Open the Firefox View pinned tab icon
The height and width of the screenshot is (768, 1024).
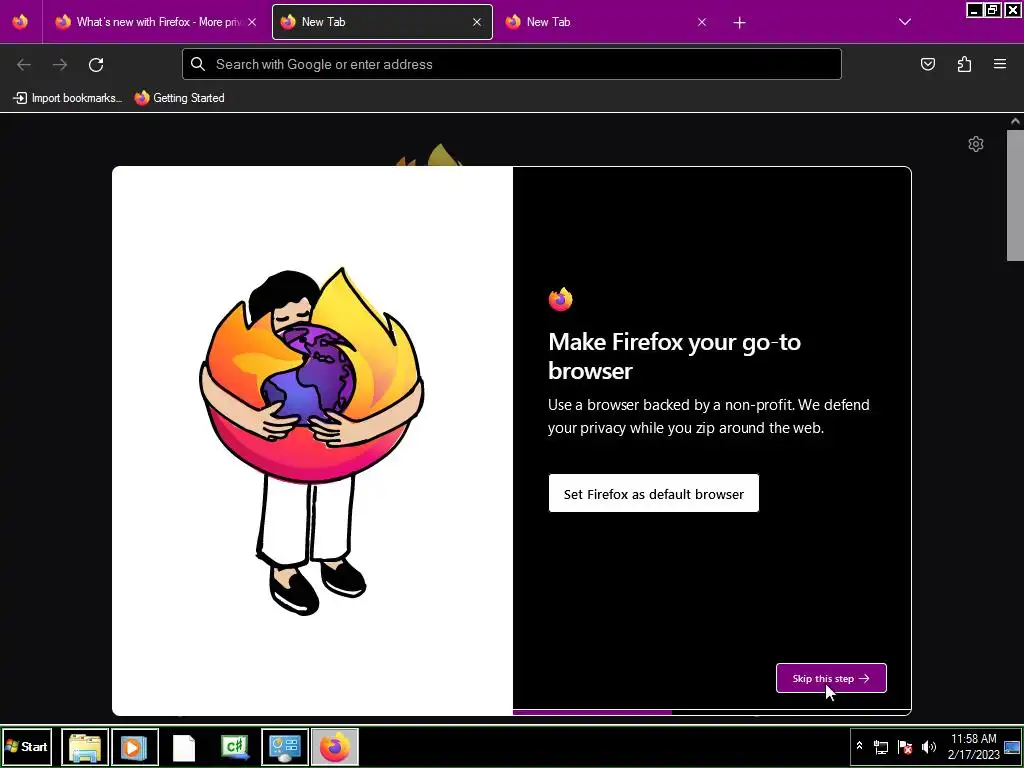pyautogui.click(x=20, y=22)
